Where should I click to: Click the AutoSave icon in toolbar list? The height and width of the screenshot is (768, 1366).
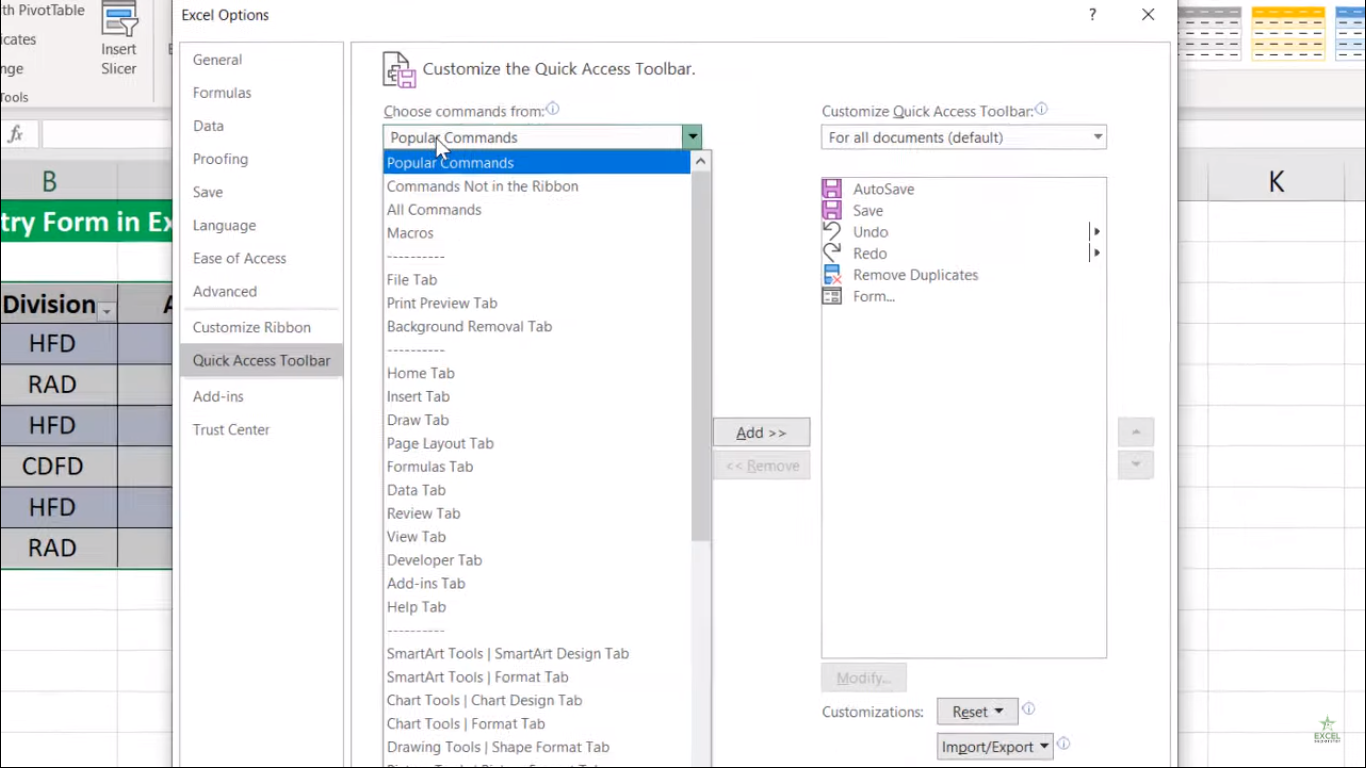(832, 189)
